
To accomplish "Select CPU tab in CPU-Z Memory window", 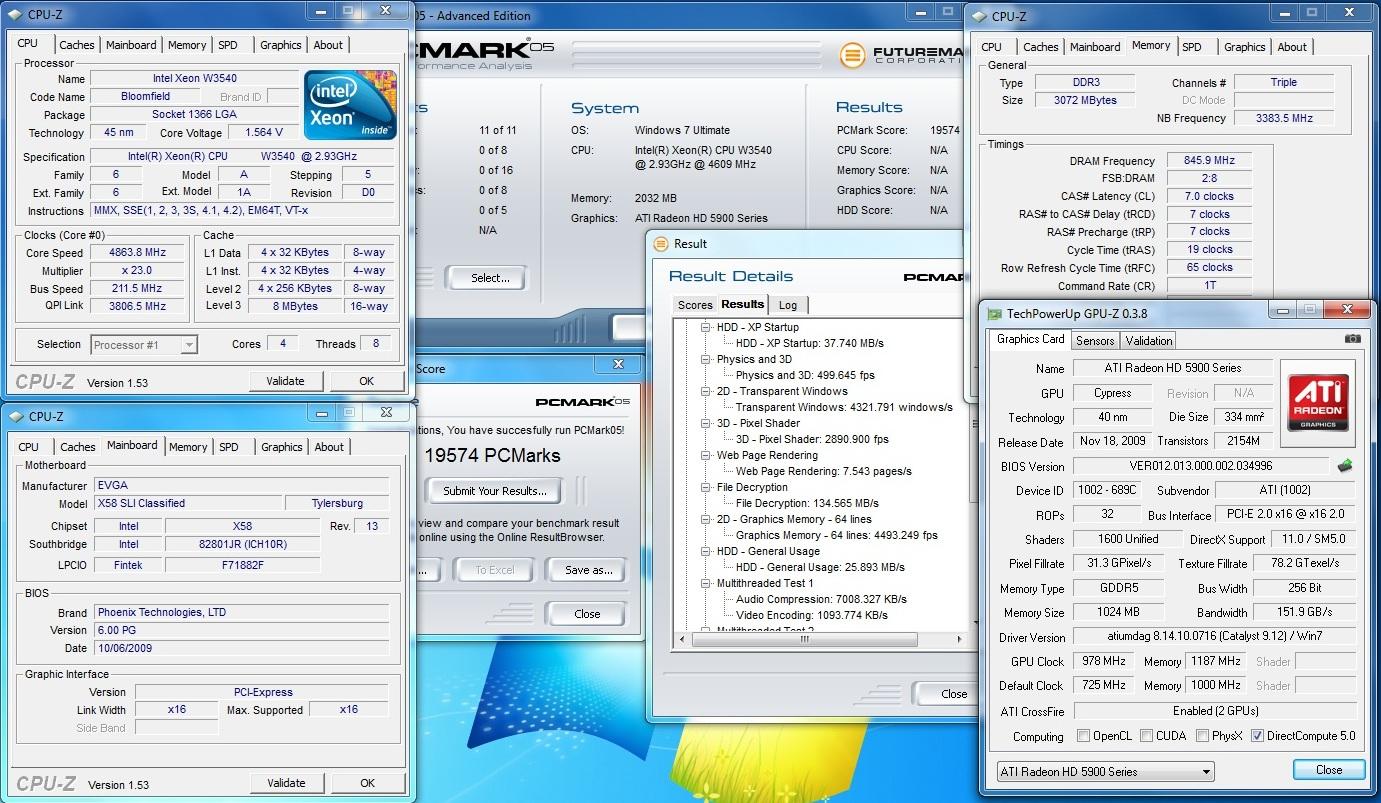I will pyautogui.click(x=992, y=47).
